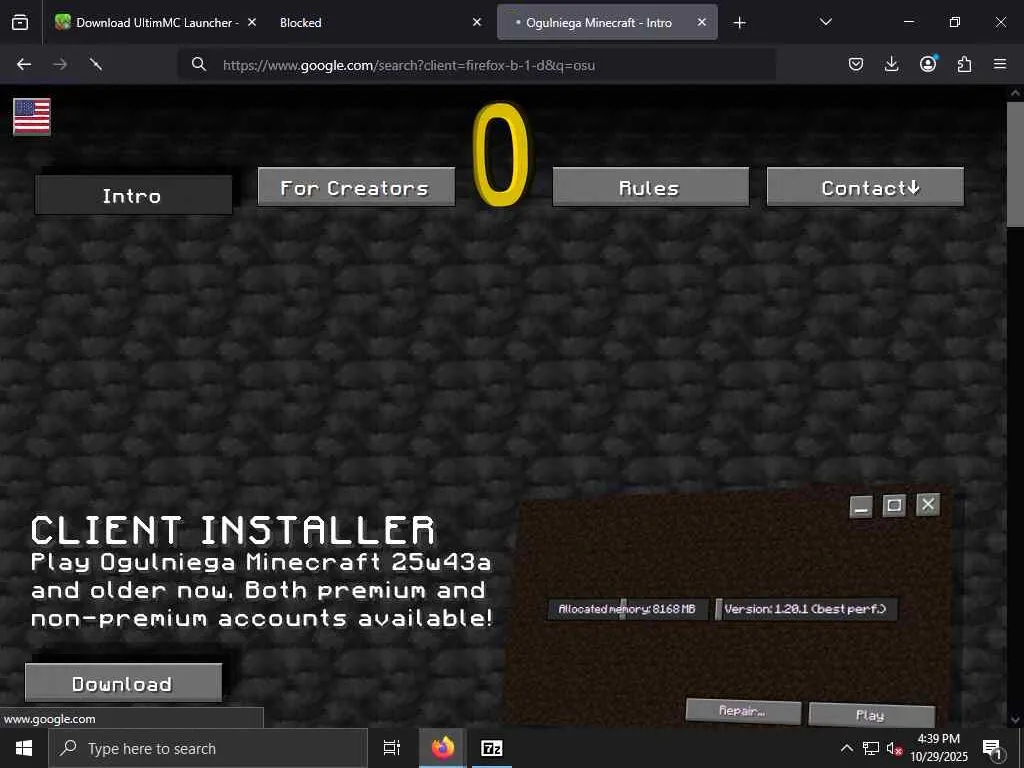Open the Firefox downloads panel
The image size is (1024, 768).
tap(891, 64)
